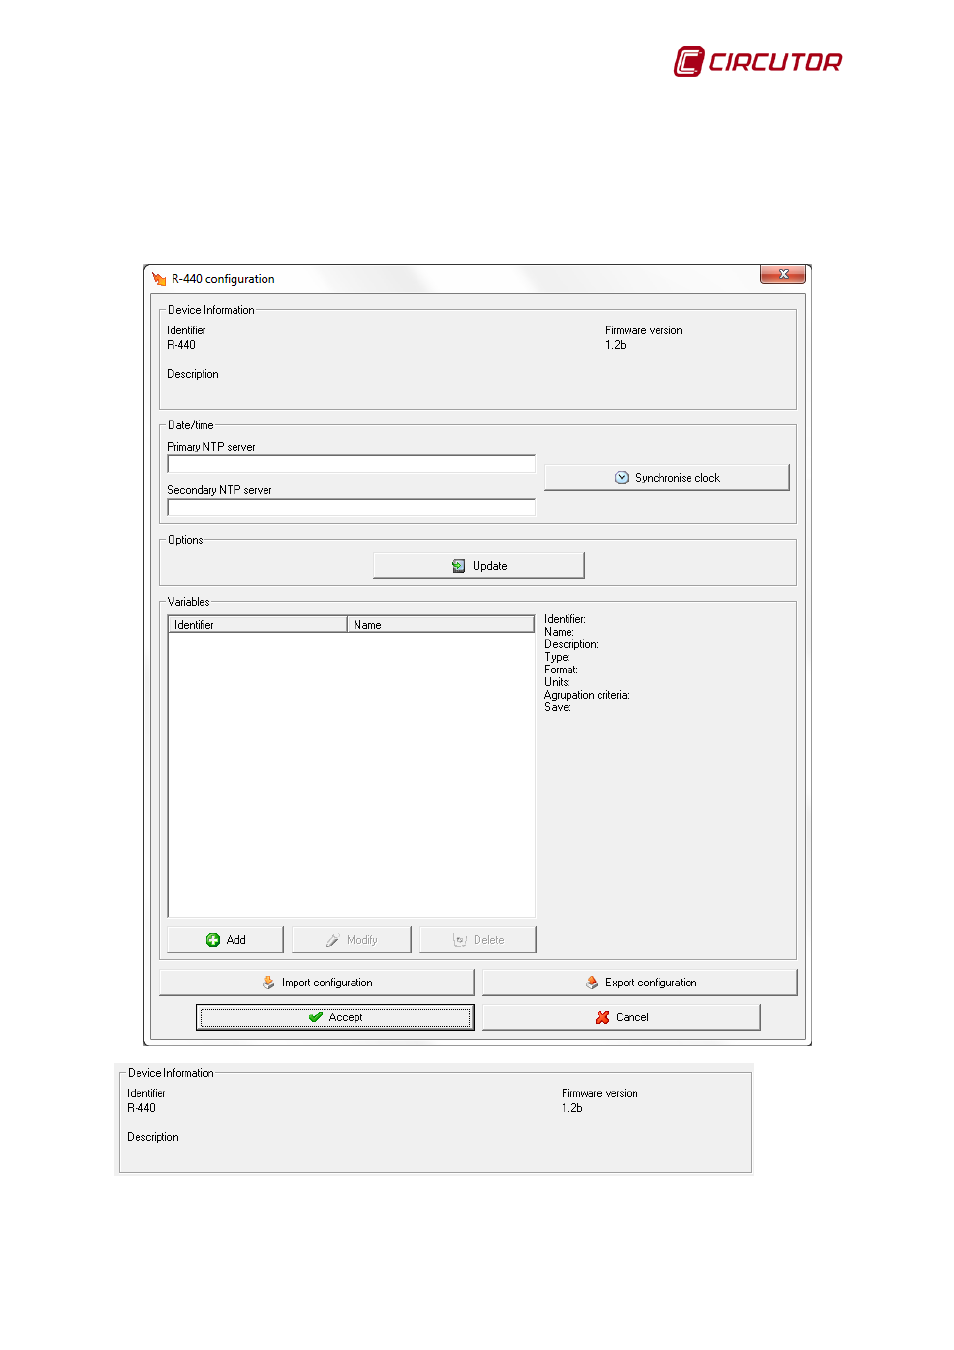The height and width of the screenshot is (1350, 954).
Task: Click the Import configuration arrow icon
Action: [x=268, y=983]
